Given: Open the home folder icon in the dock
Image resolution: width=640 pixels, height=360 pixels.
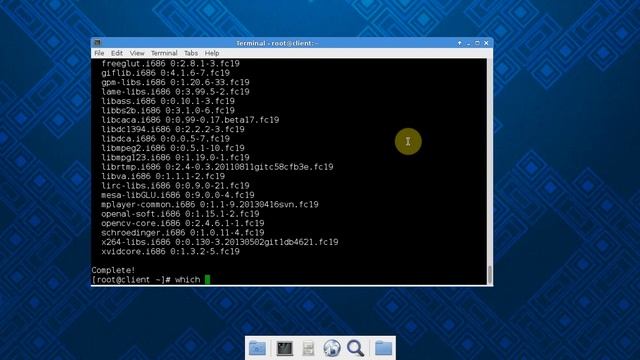Looking at the screenshot, I should 258,348.
